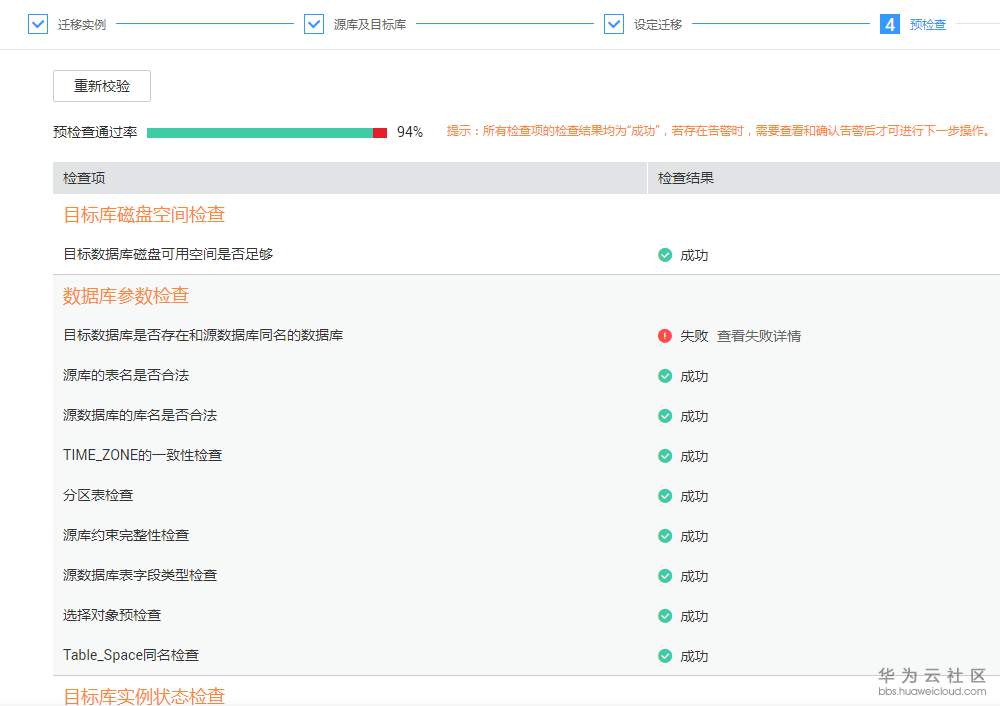Click the TIME_ZONE的一致性检查 row text
Image resolution: width=1000 pixels, height=706 pixels.
pyautogui.click(x=142, y=455)
